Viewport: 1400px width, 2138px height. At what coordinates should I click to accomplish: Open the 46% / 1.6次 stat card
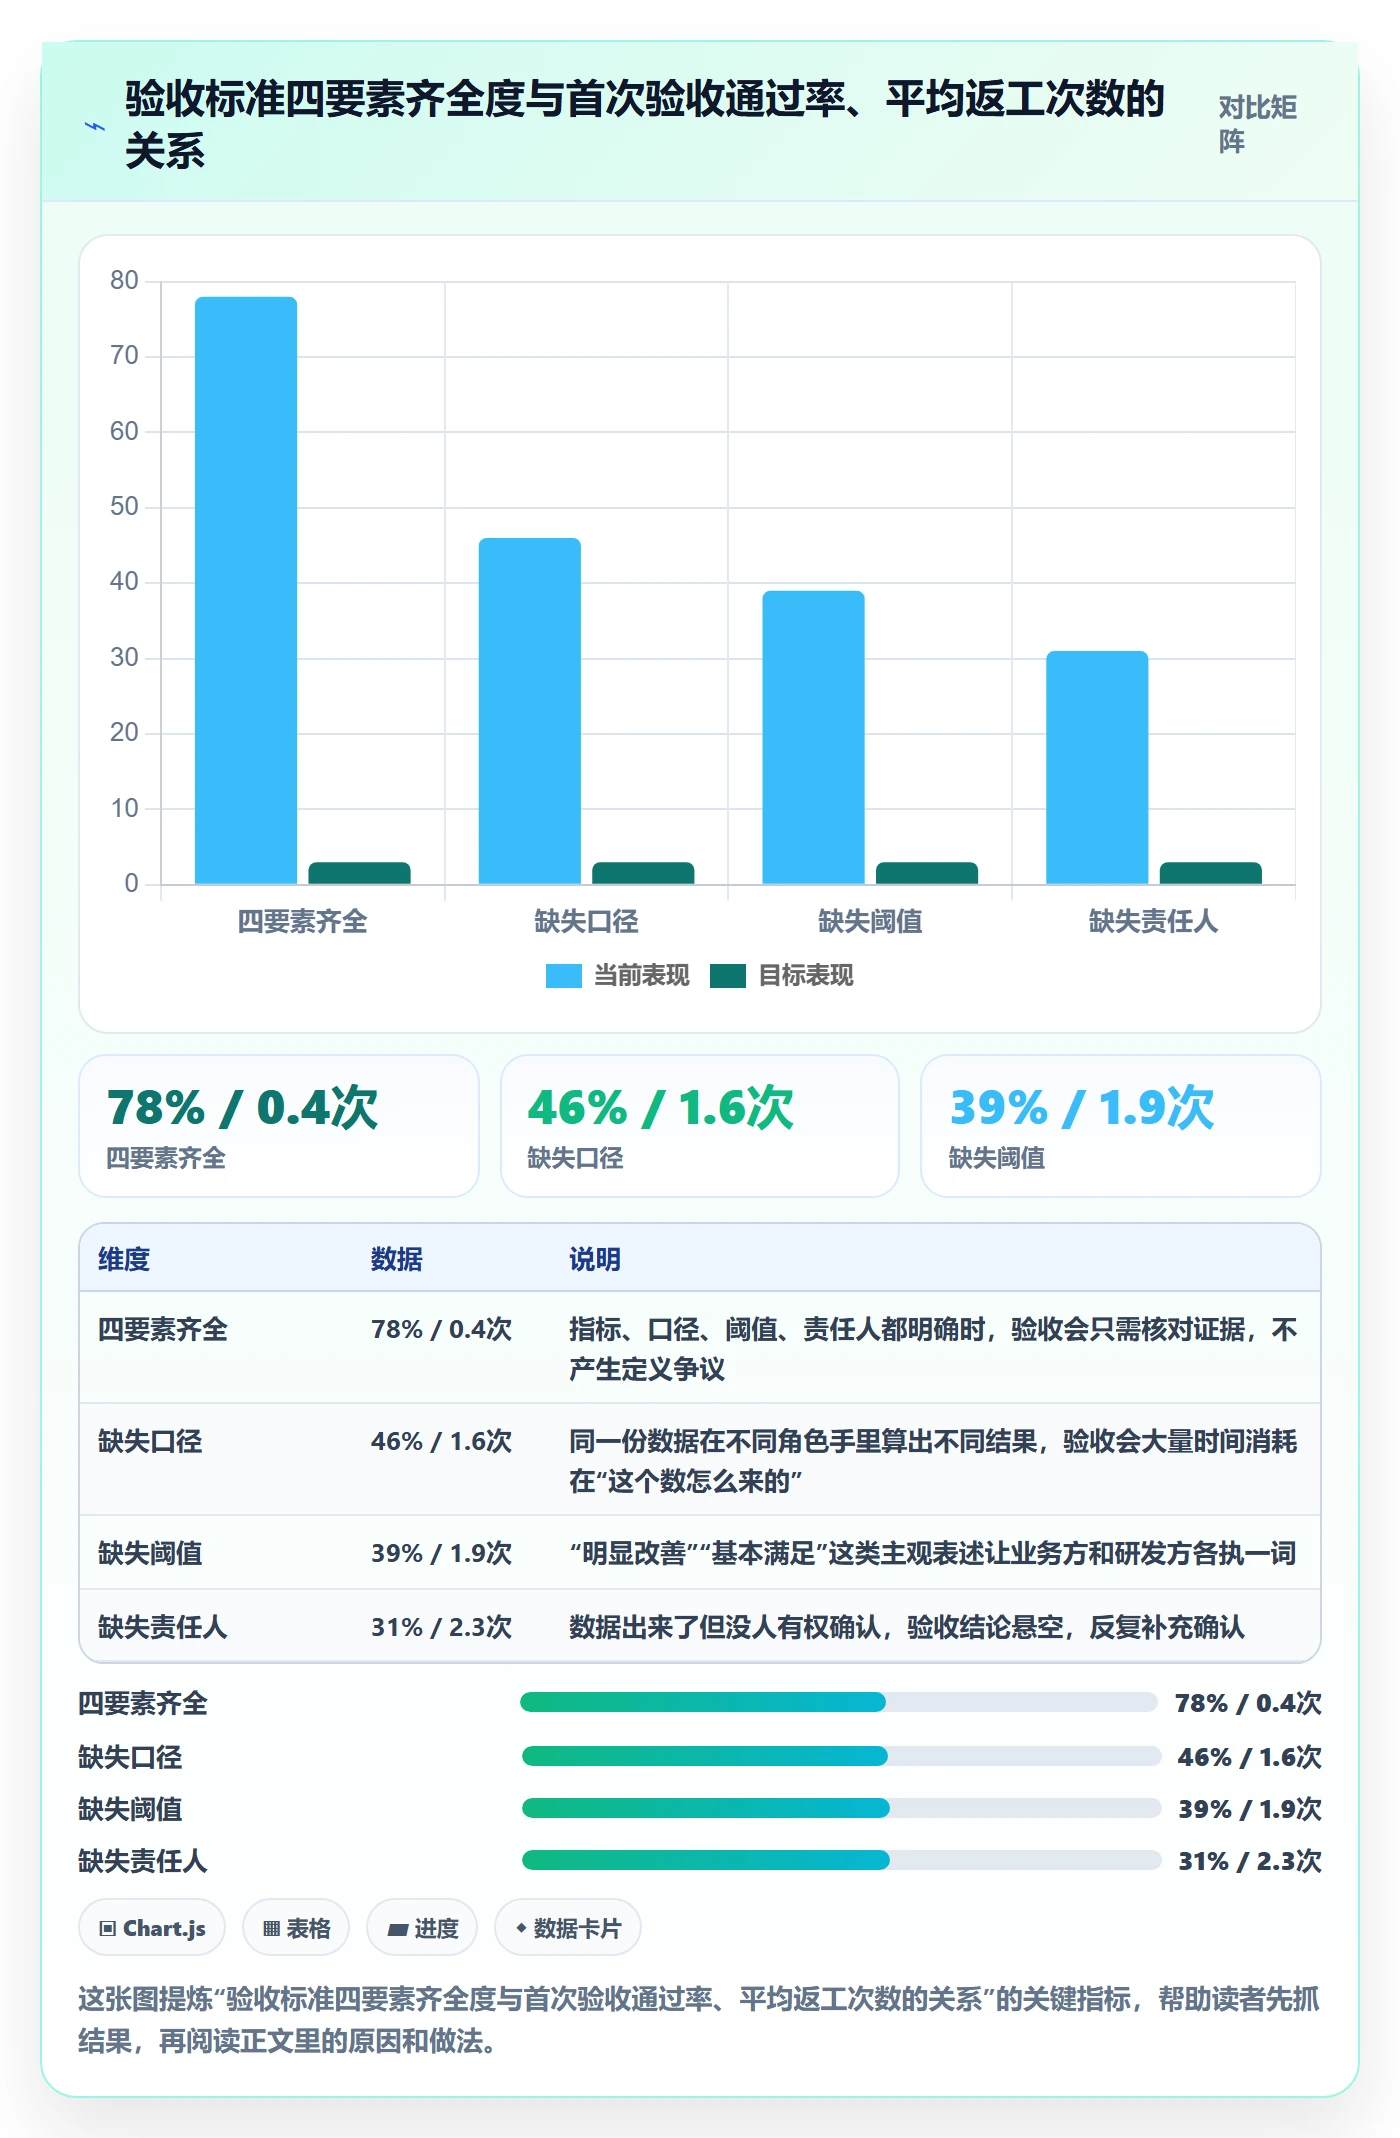700,1126
